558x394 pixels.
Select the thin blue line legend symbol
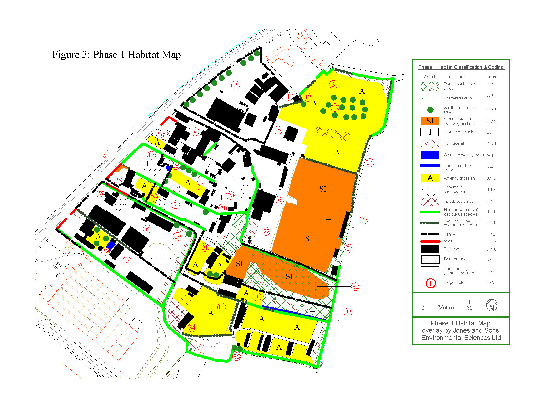click(430, 166)
